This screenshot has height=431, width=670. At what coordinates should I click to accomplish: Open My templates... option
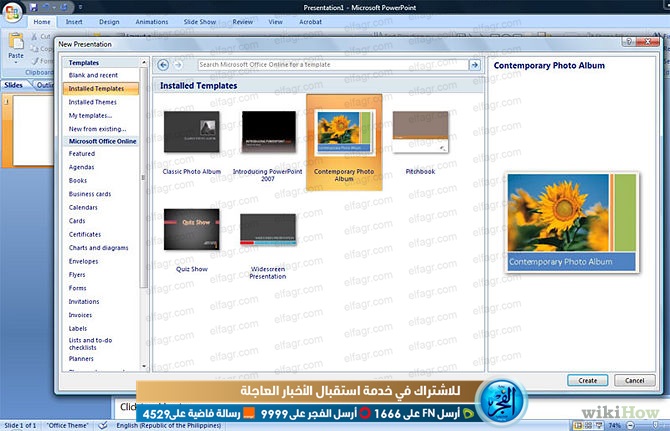91,115
